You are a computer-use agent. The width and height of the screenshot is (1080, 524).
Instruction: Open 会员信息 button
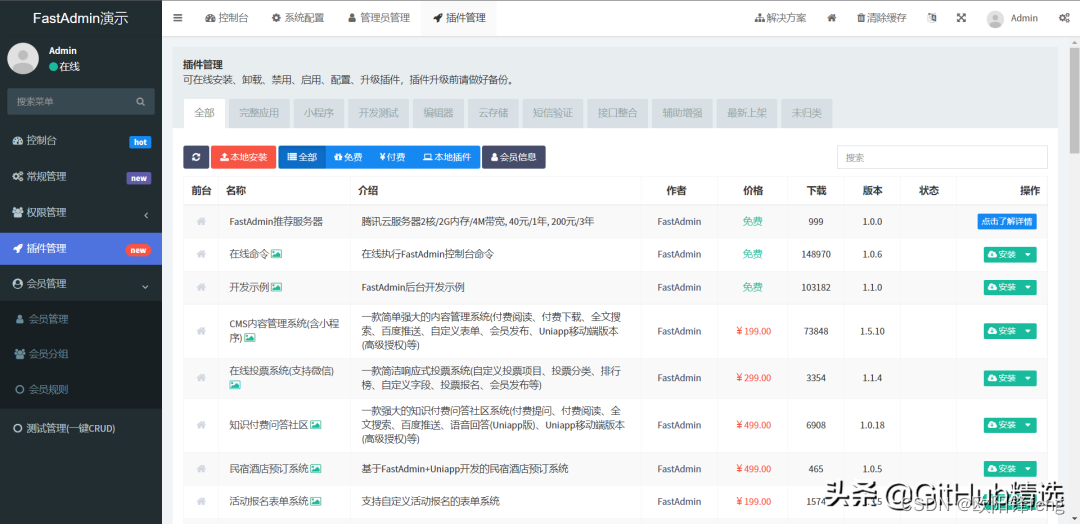point(513,157)
